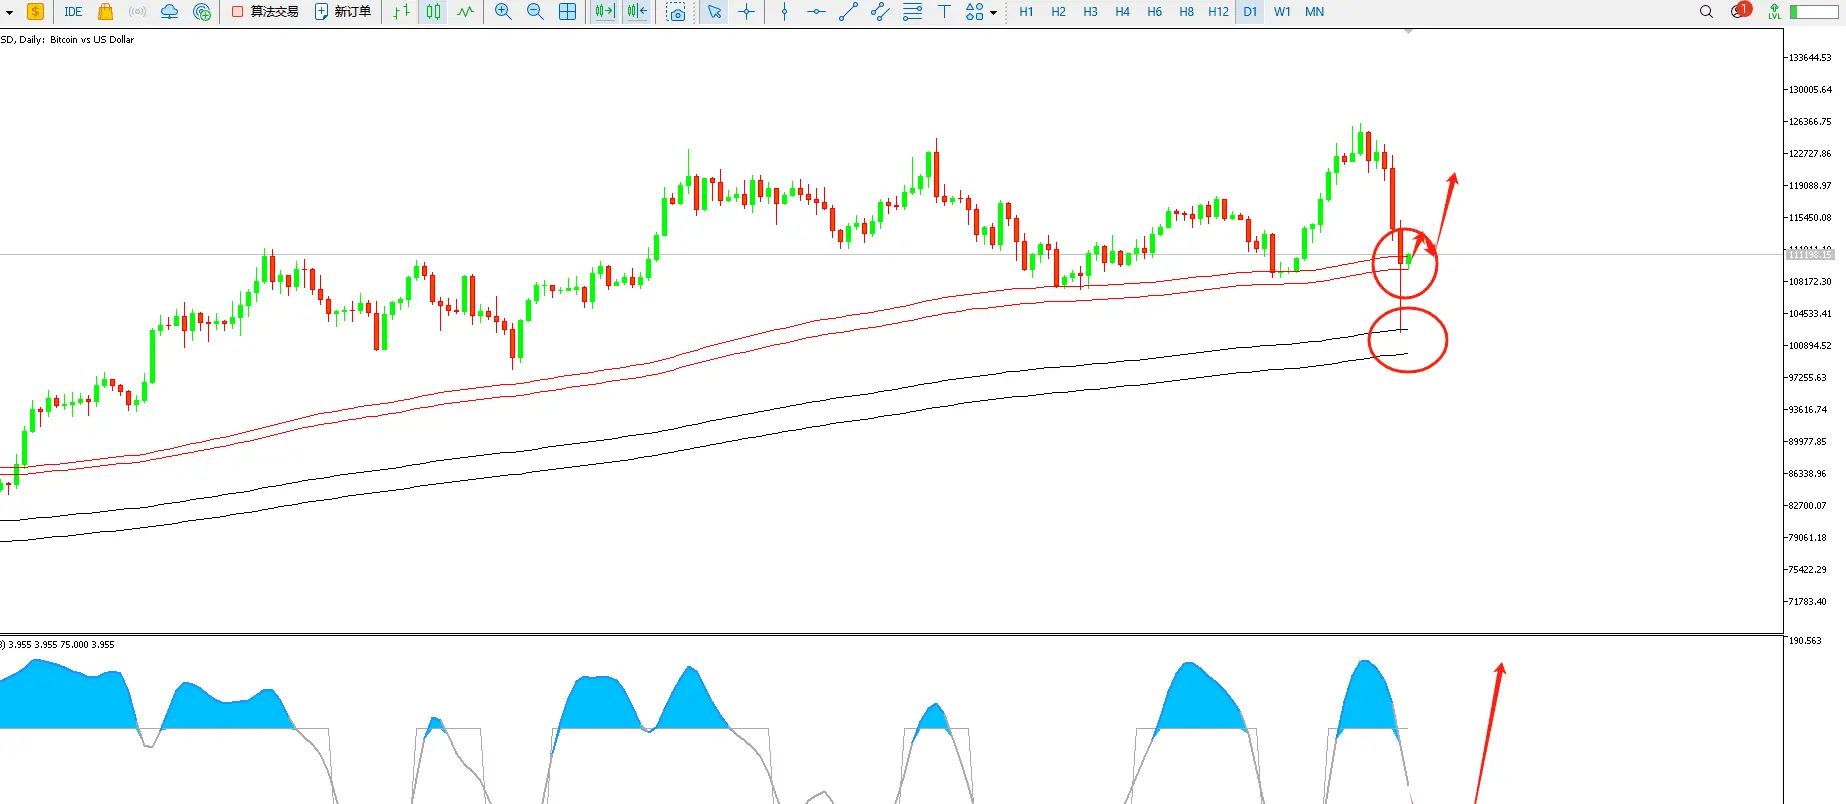The height and width of the screenshot is (804, 1846).
Task: Take a chart screenshot with camera icon
Action: tap(676, 12)
